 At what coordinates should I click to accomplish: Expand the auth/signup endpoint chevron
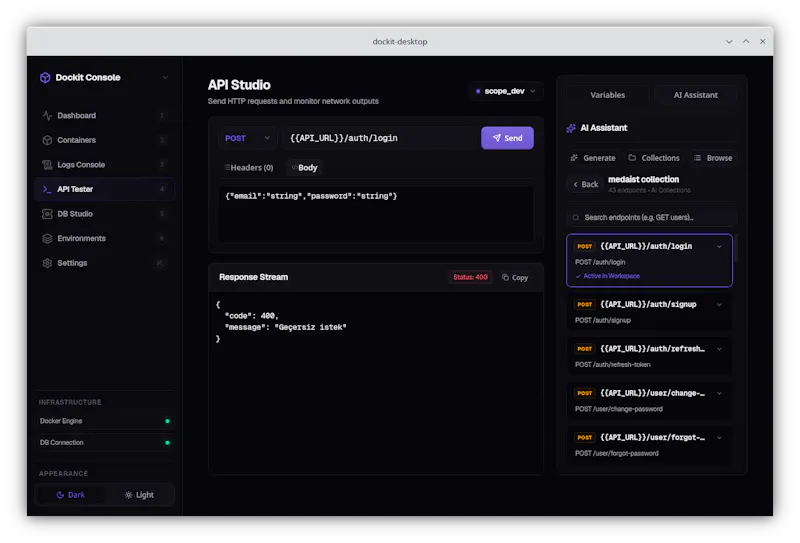[719, 305]
